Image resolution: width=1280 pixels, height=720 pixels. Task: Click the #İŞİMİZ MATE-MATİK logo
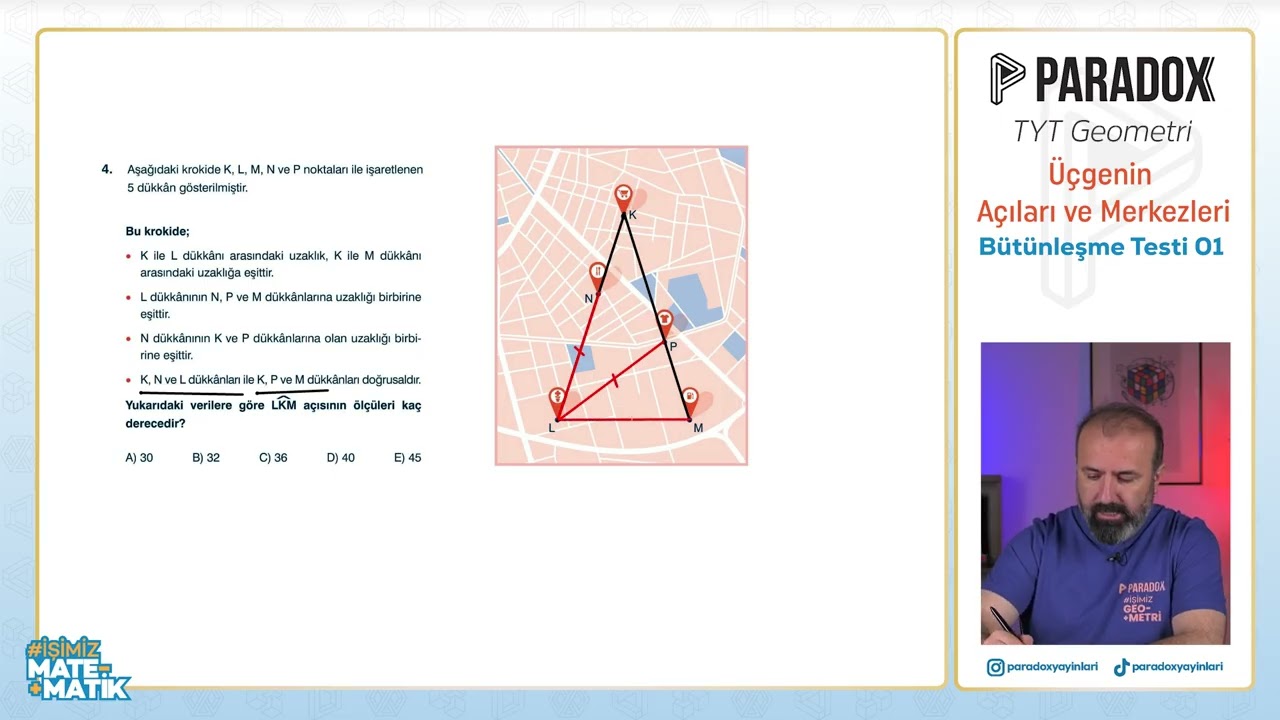click(78, 670)
